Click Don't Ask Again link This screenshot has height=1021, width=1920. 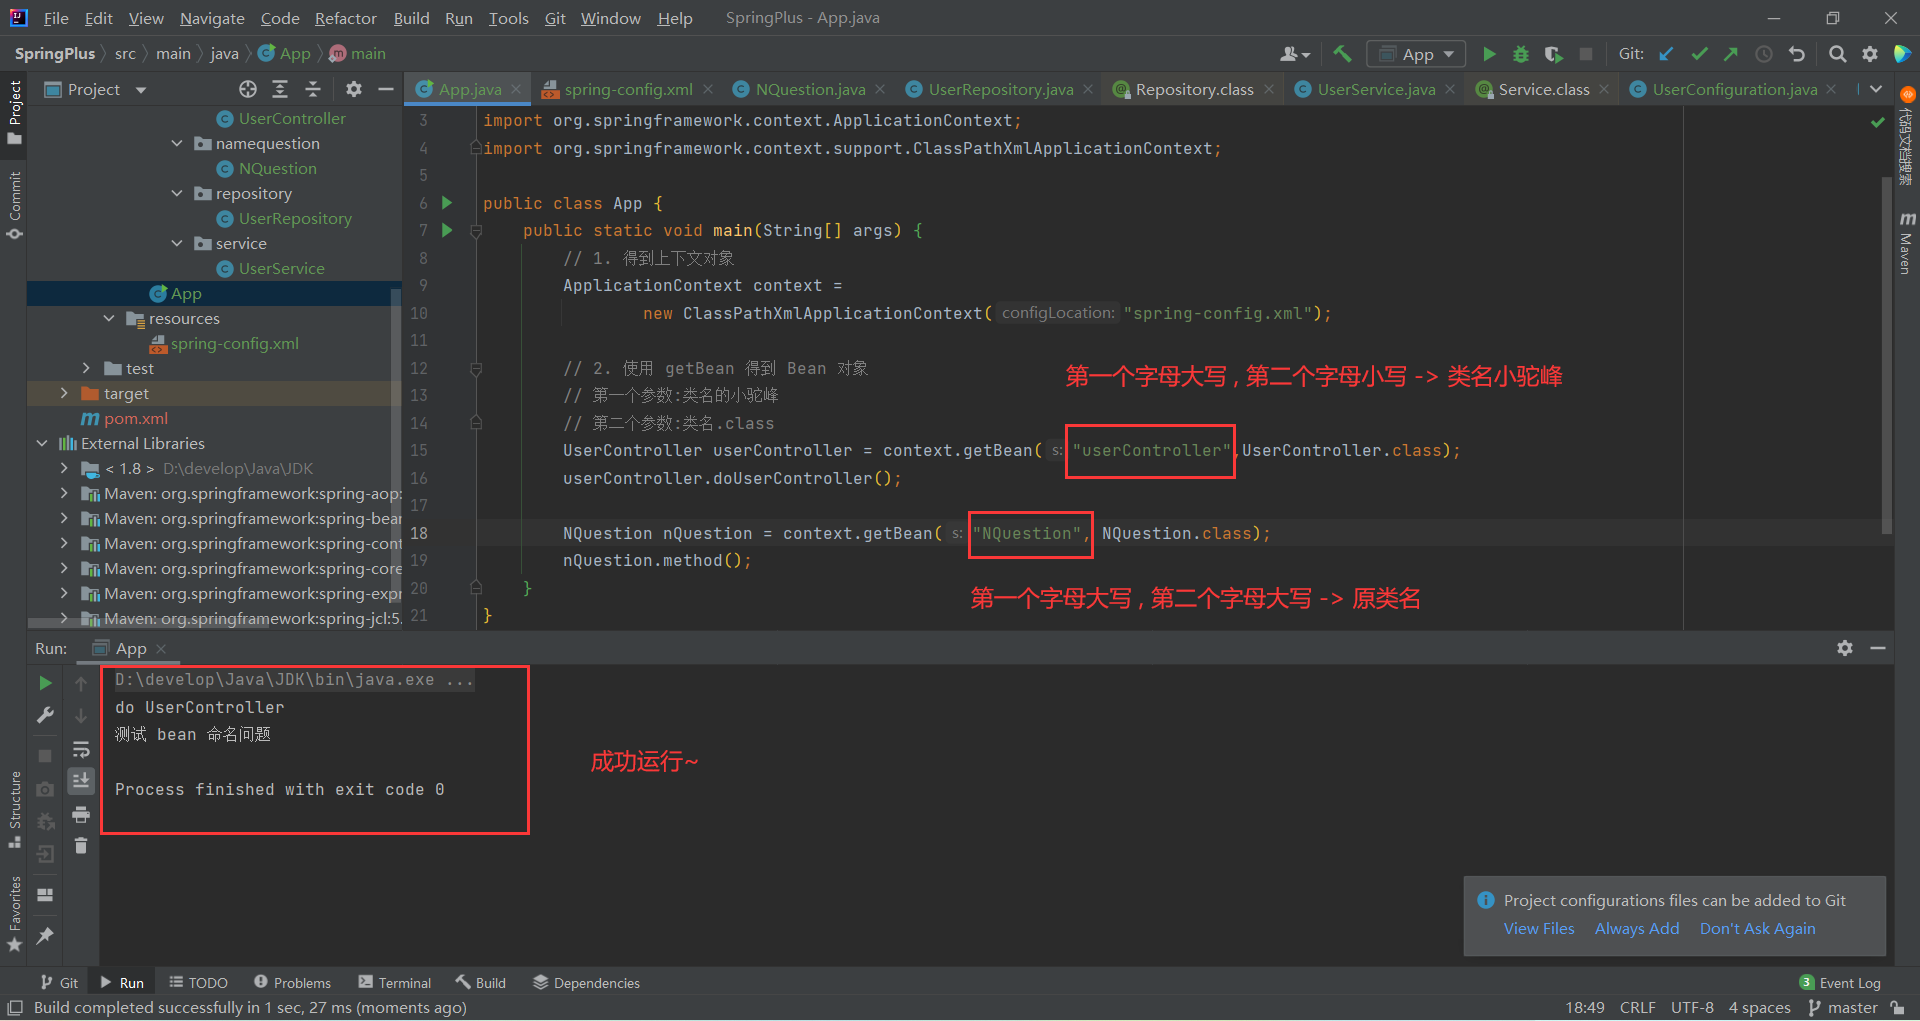1757,928
